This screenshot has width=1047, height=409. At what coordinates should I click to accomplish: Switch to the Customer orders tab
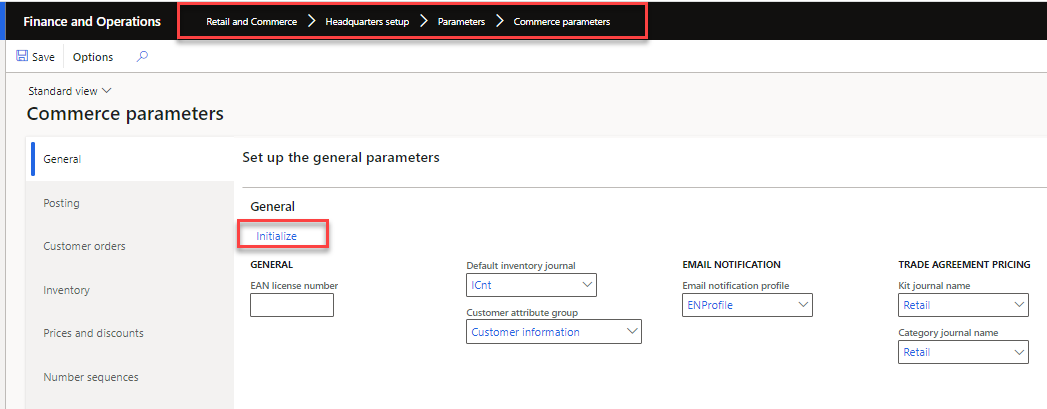tap(130, 246)
